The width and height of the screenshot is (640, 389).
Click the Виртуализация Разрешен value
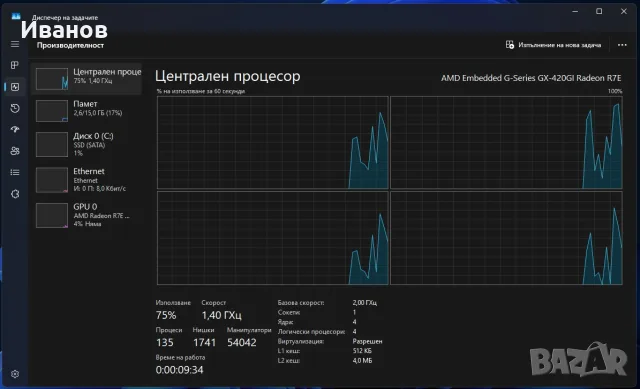coord(367,341)
